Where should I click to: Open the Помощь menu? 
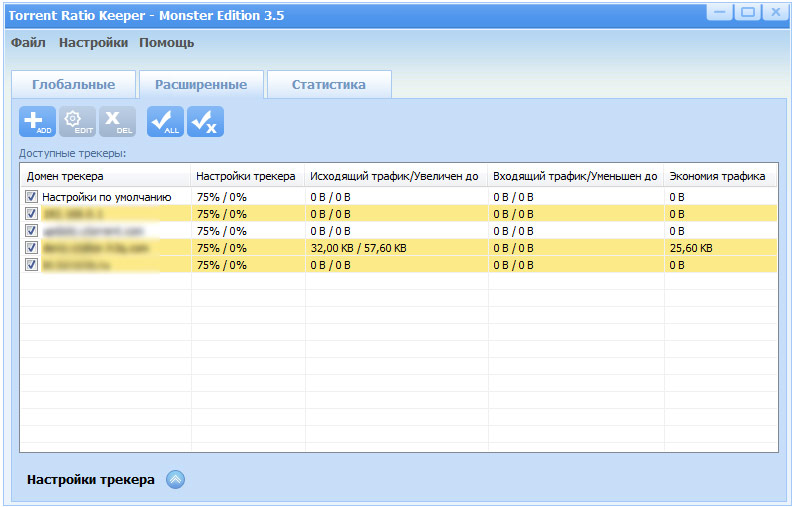[x=166, y=43]
